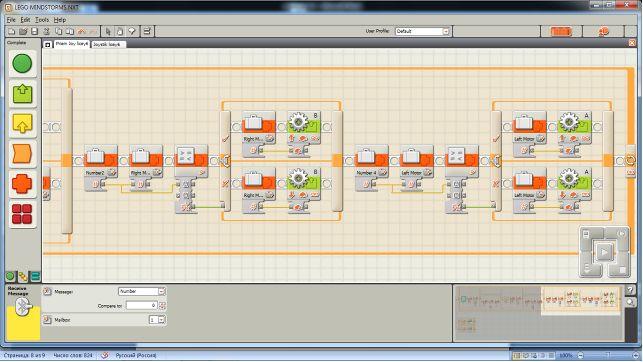643x362 pixels.
Task: Open the yellow Sensor block palette
Action: [22, 124]
